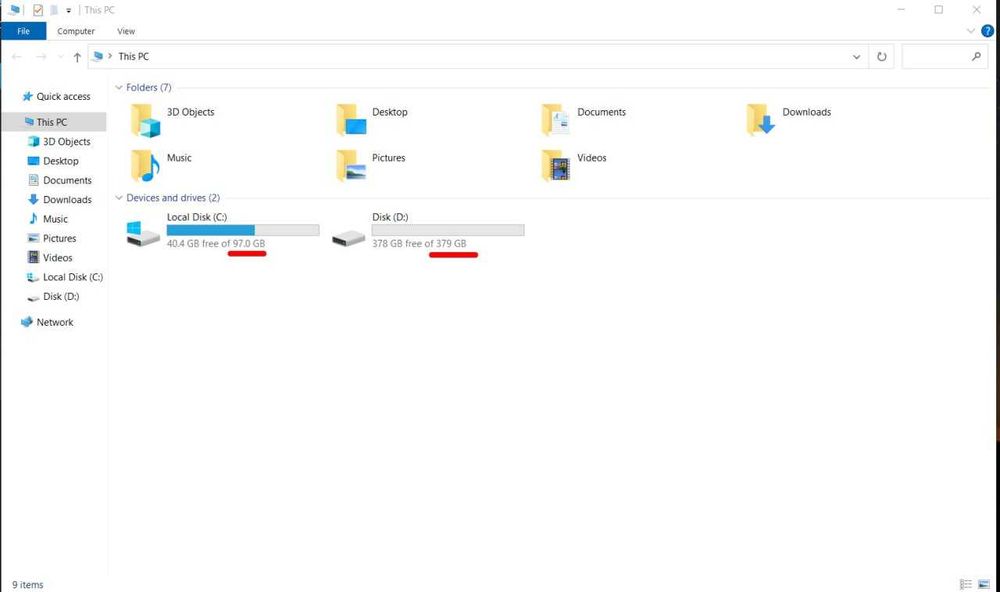Switch to Large icons view layout icon
Image resolution: width=1000 pixels, height=592 pixels.
point(983,584)
